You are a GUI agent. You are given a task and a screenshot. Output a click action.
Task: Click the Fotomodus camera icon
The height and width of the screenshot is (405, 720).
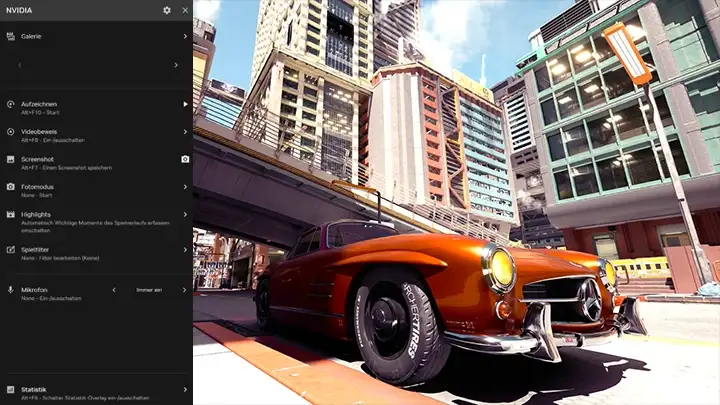[x=10, y=187]
